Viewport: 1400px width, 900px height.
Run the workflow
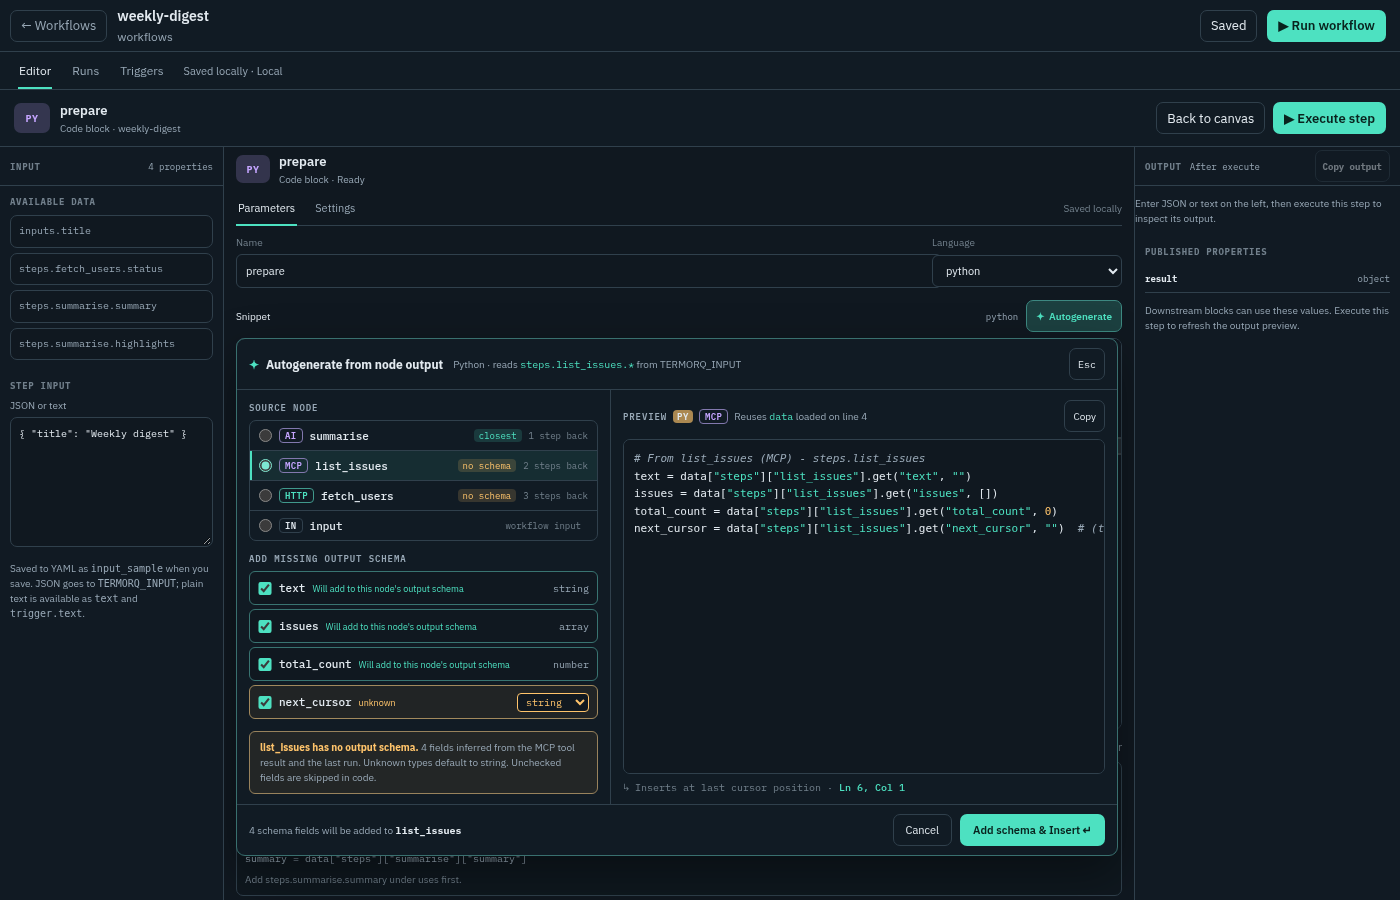pos(1326,26)
